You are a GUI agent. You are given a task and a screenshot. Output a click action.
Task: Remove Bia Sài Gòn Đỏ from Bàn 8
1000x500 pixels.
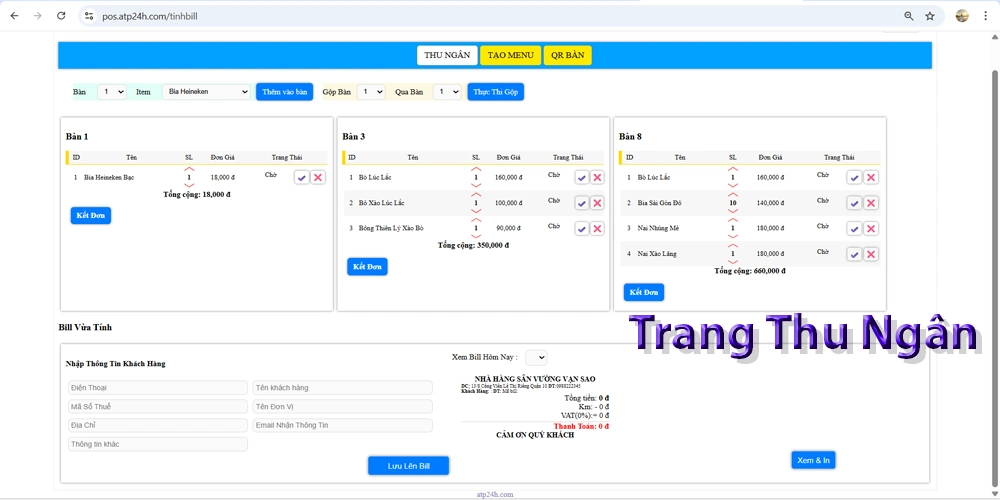coord(871,203)
